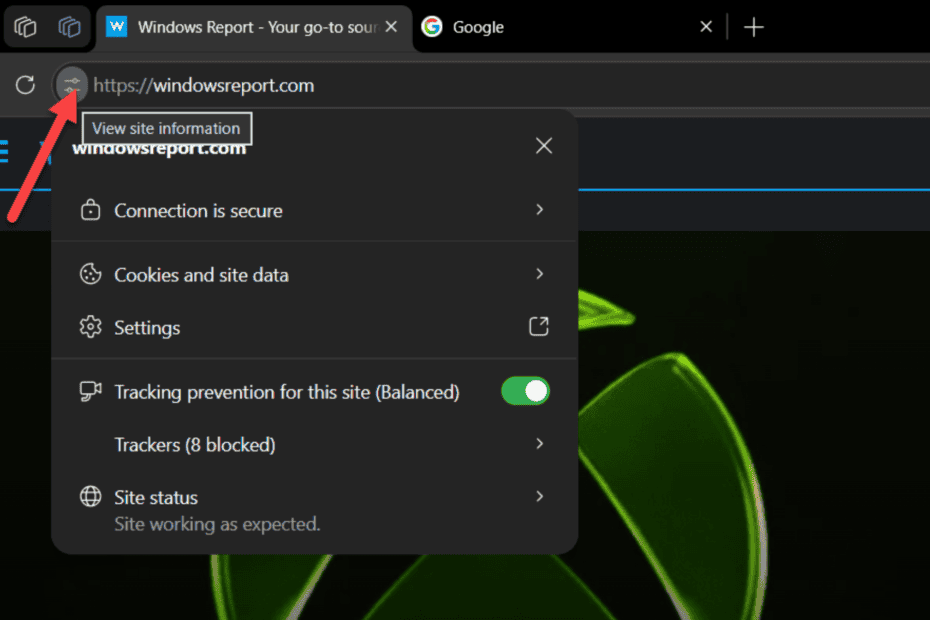Open the tab actions menu icon
The image size is (930, 620).
coord(69,27)
